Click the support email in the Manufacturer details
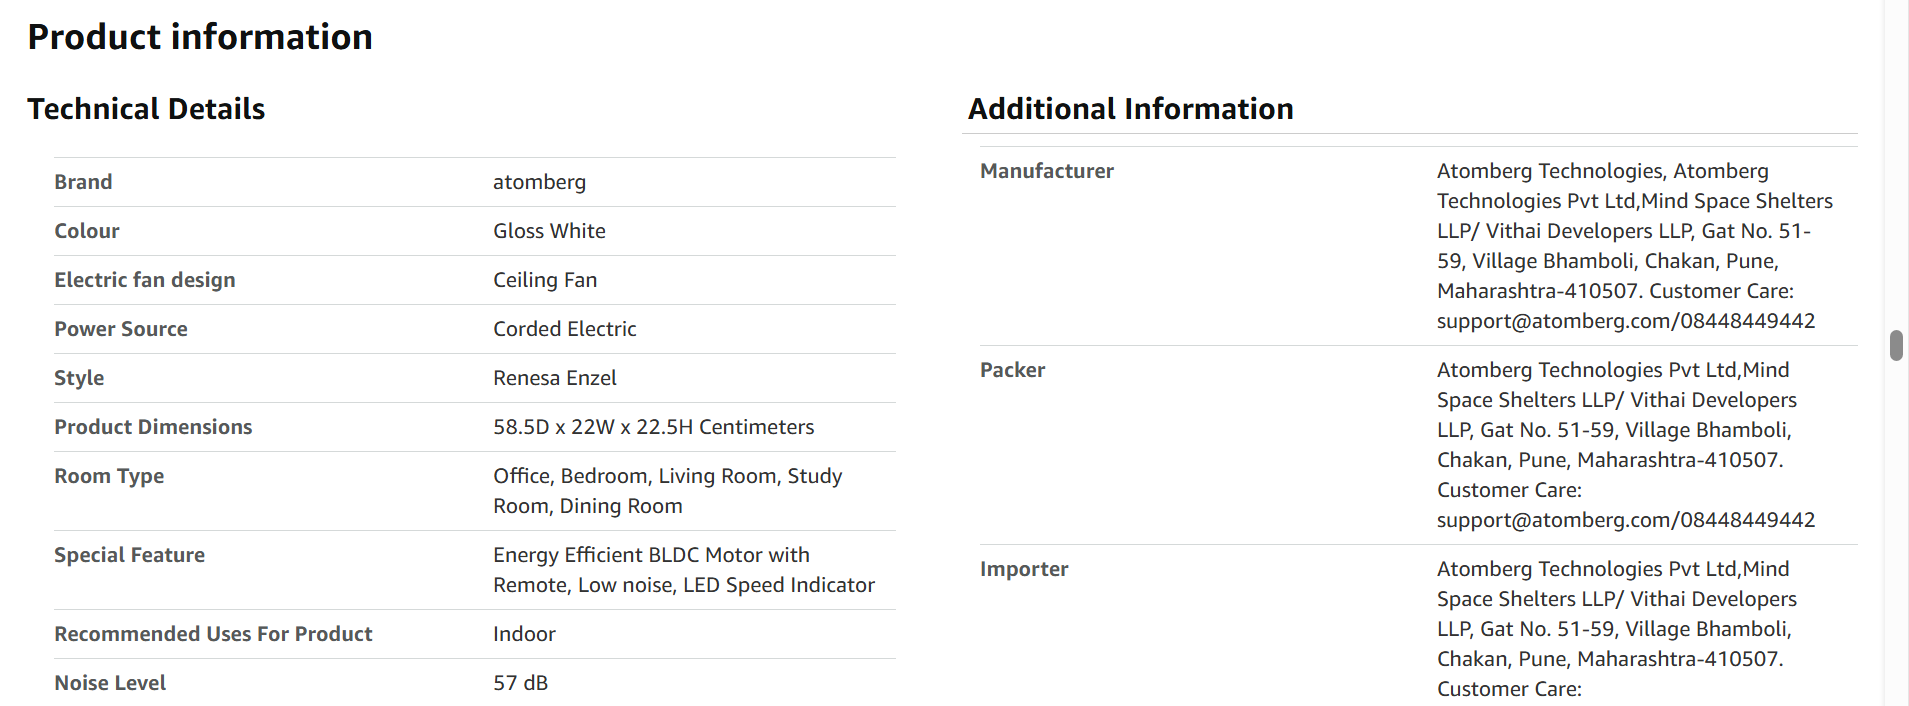Screen dimensions: 1909x706 1555,321
